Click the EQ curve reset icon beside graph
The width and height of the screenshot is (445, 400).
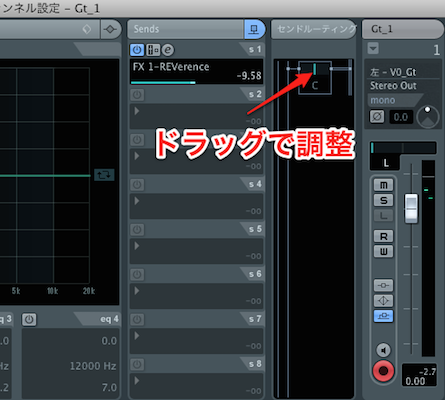(104, 175)
